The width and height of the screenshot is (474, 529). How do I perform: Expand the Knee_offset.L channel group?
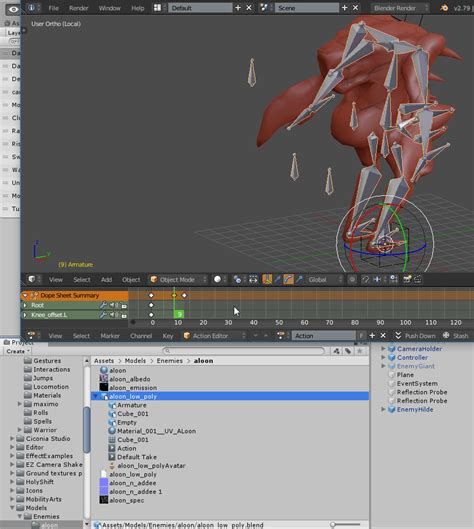tap(25, 315)
